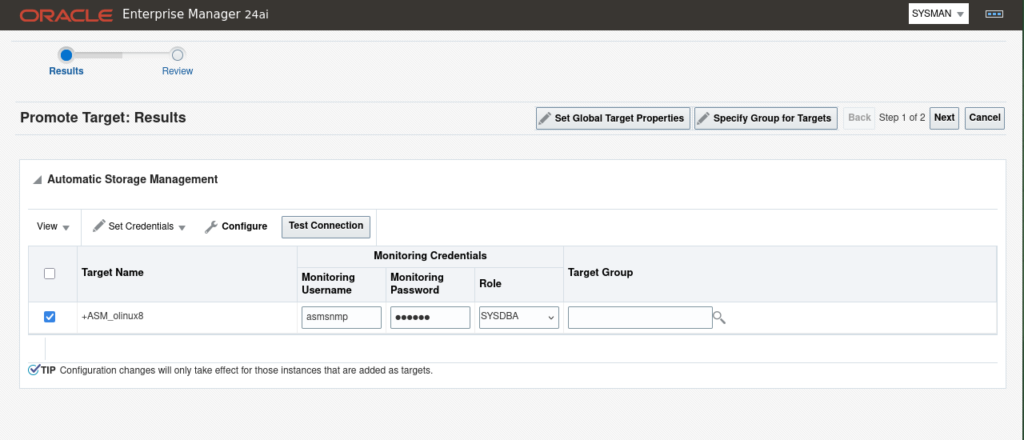Click Set Global Target Properties button
The image size is (1024, 440).
(x=613, y=118)
